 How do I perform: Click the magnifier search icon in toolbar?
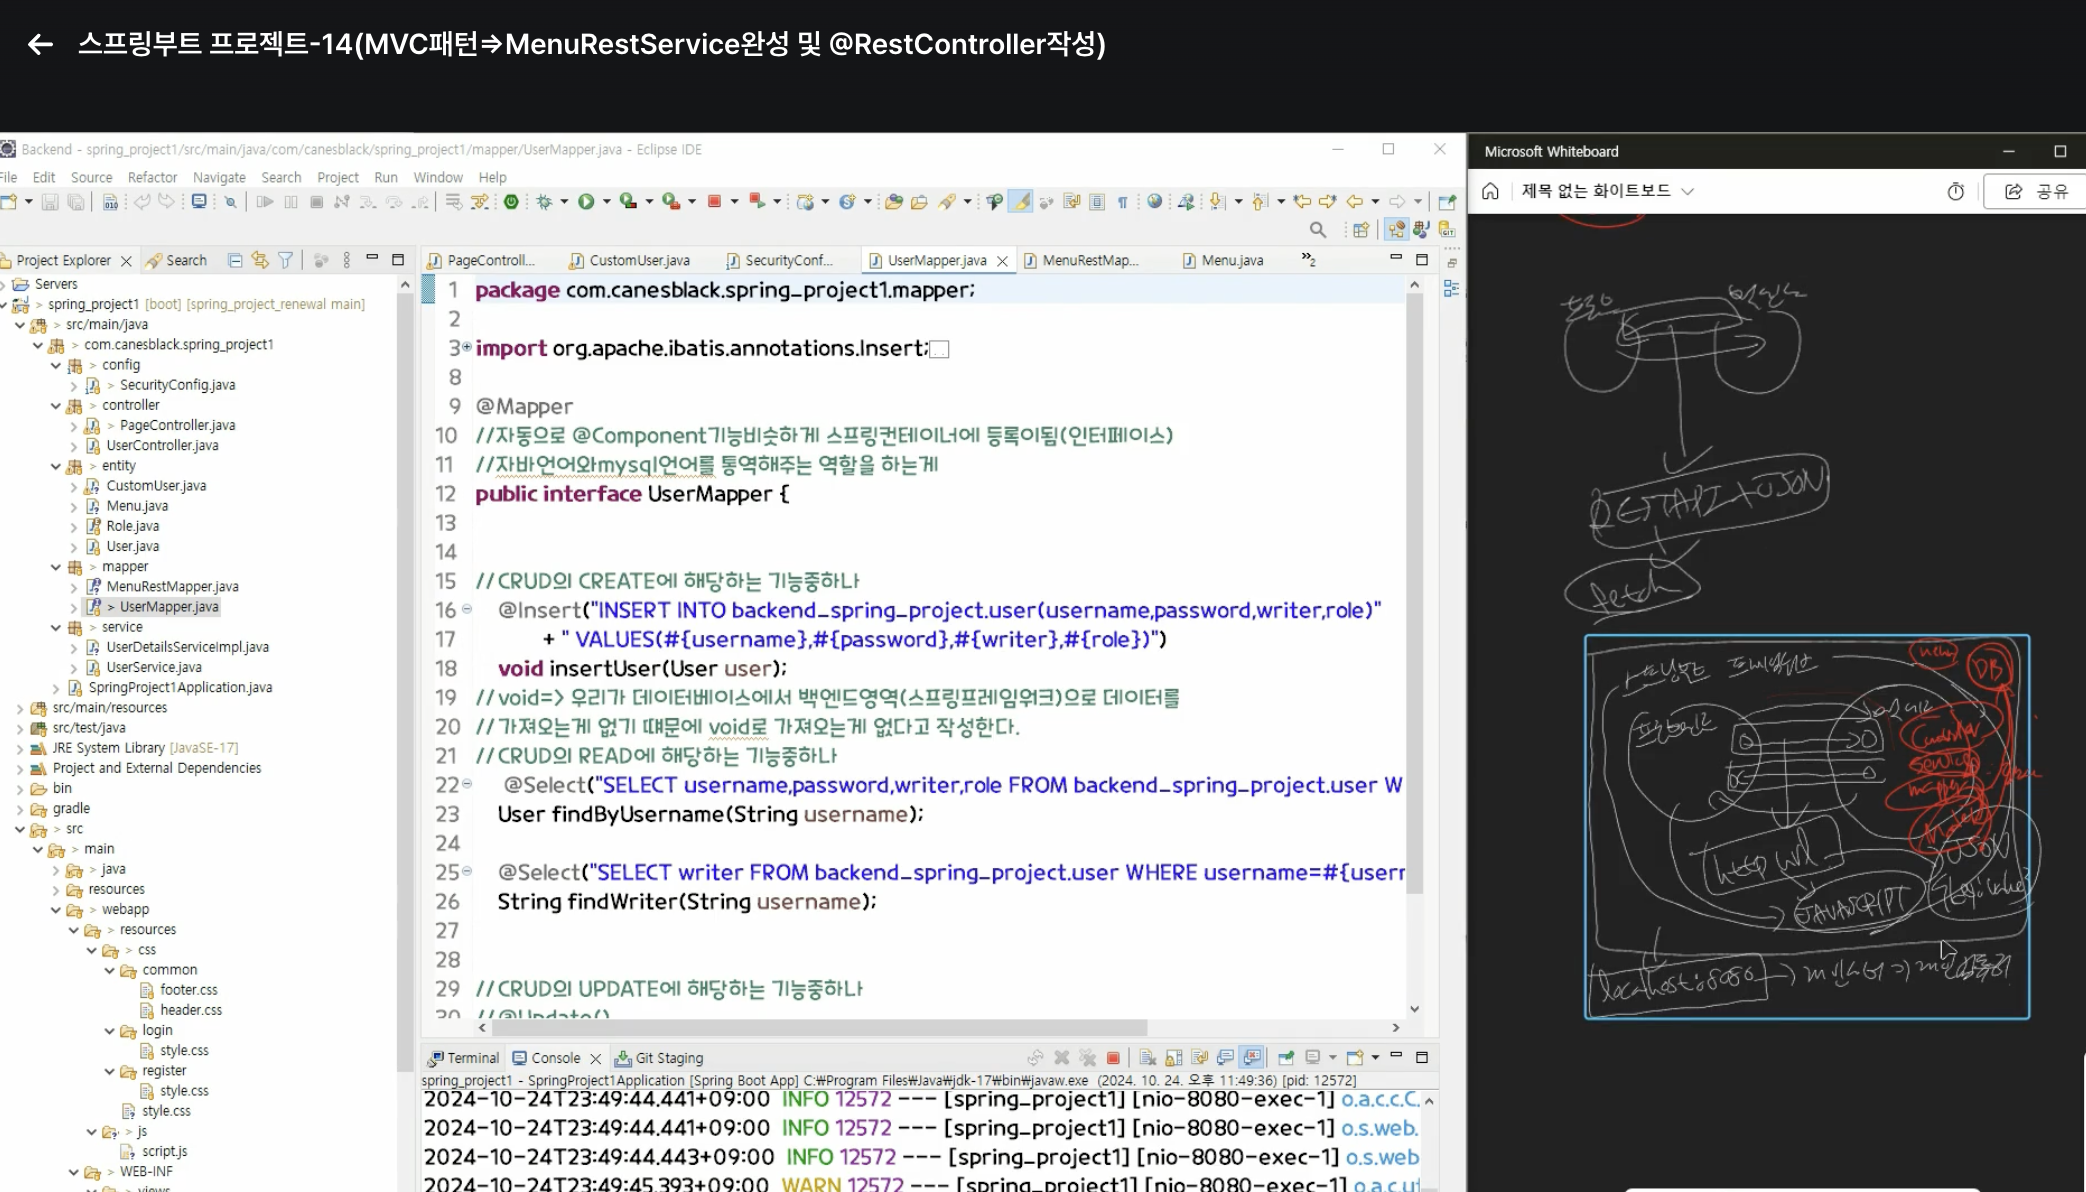coord(1318,230)
